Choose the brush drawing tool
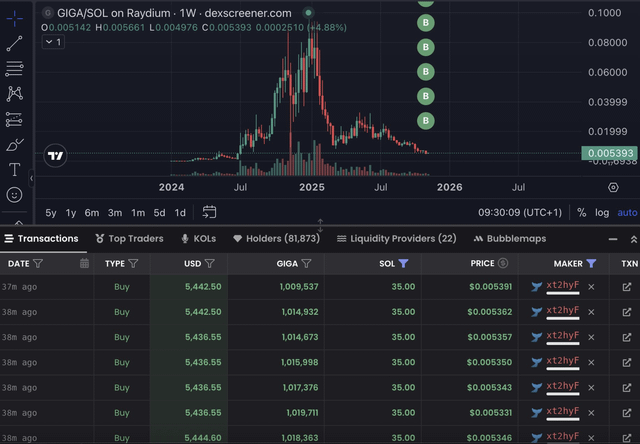This screenshot has width=640, height=444. point(15,145)
